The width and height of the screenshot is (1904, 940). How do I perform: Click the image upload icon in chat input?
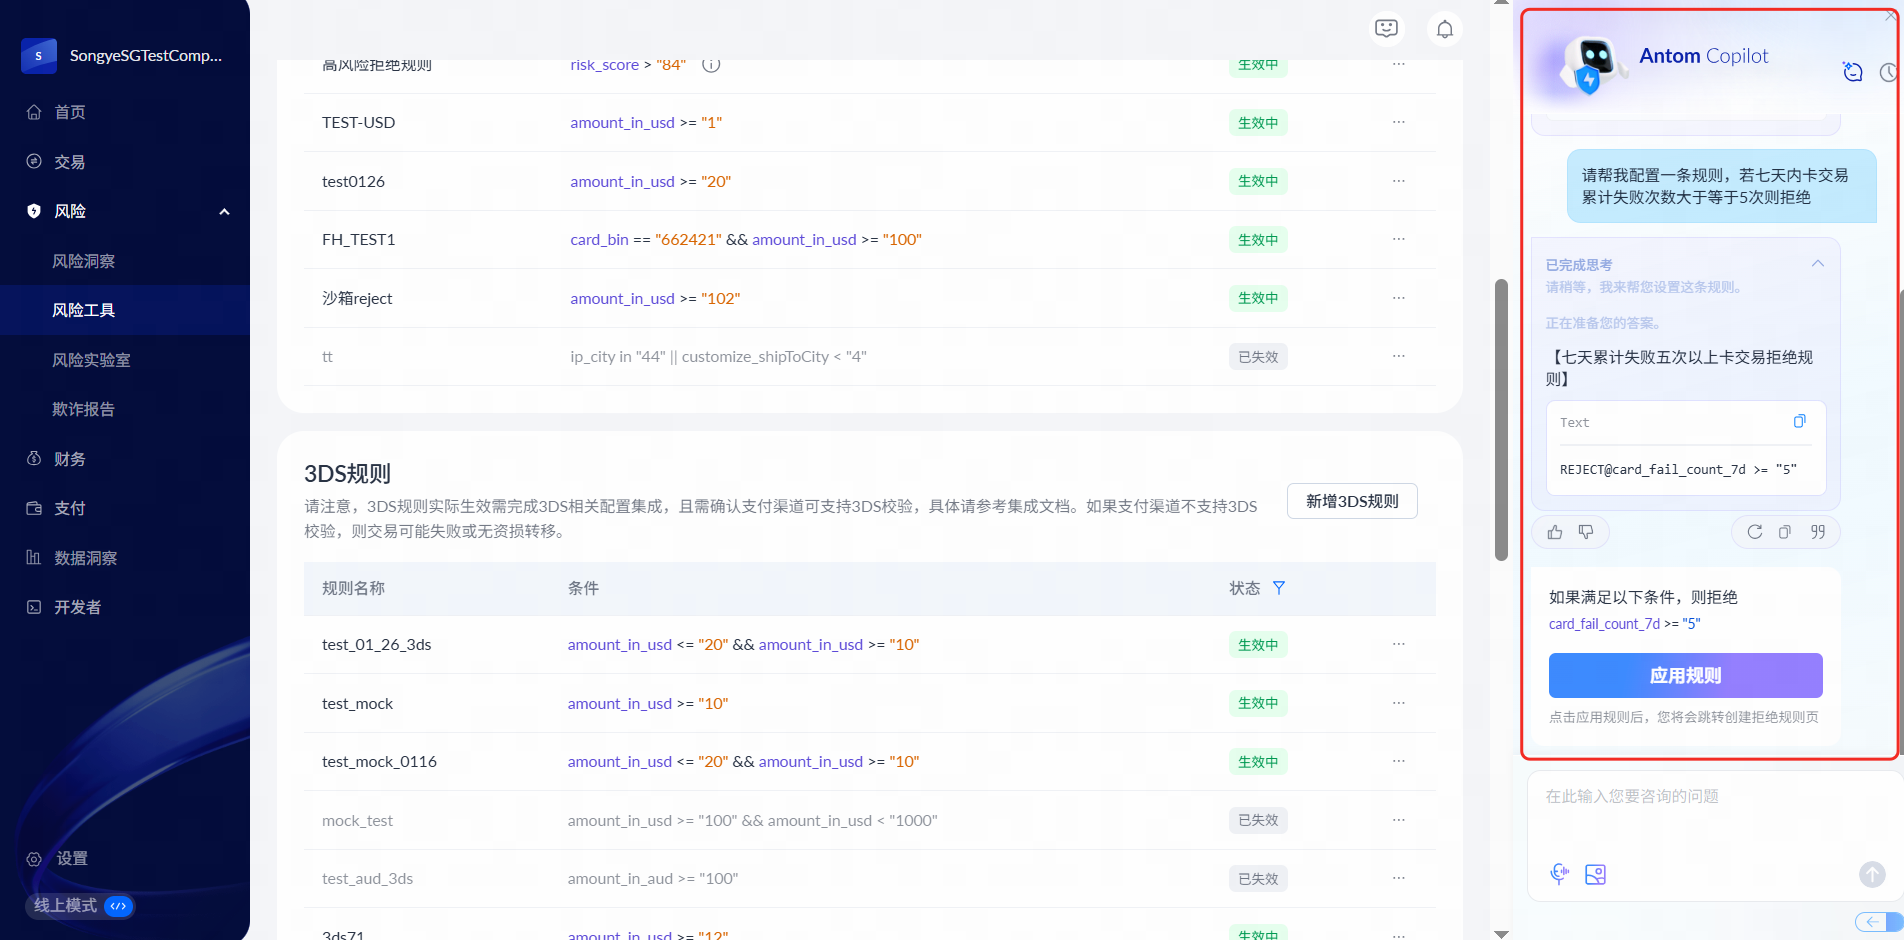pyautogui.click(x=1595, y=874)
